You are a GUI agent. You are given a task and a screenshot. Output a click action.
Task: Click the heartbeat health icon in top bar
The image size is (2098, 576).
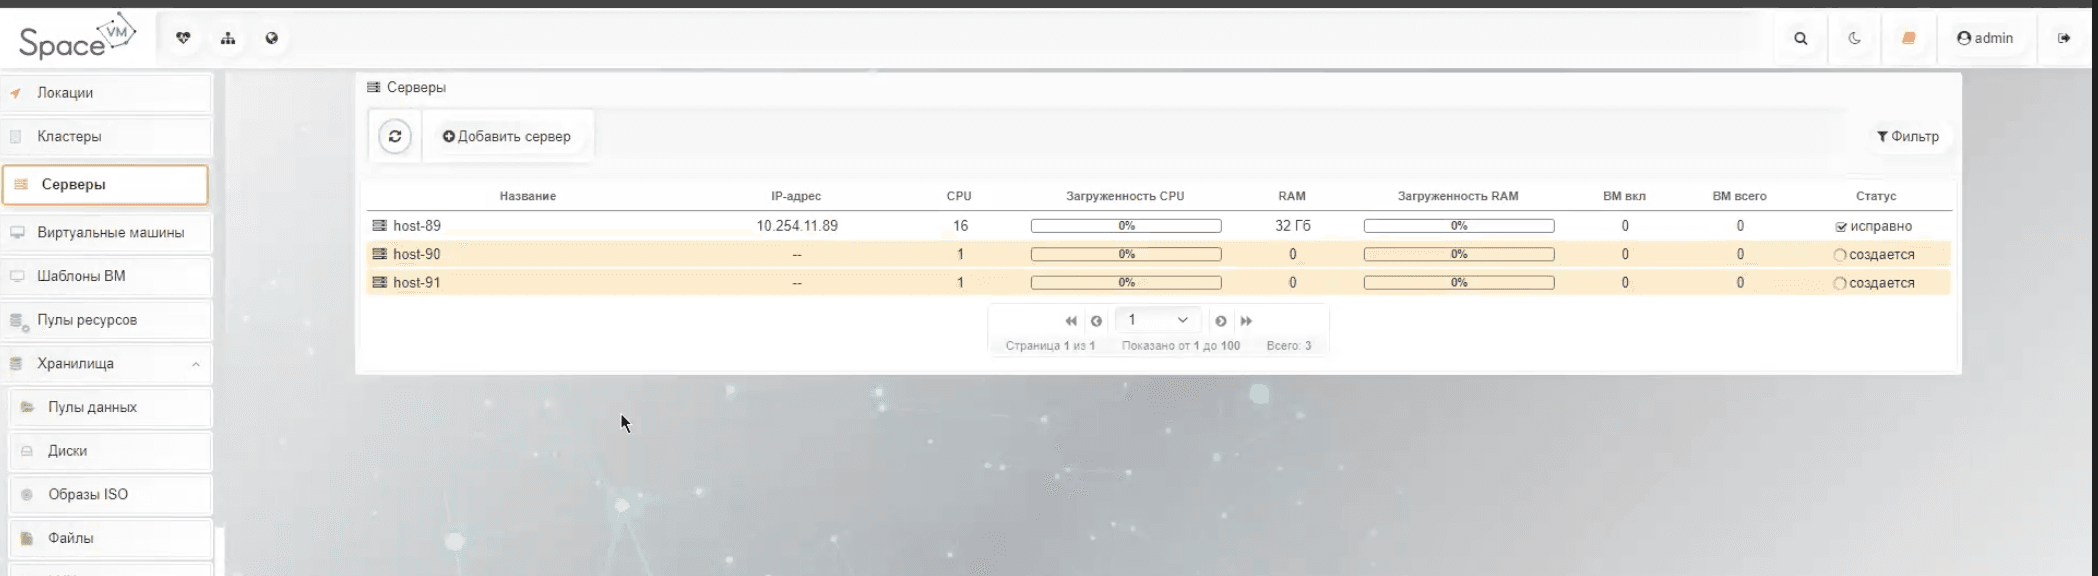coord(183,38)
